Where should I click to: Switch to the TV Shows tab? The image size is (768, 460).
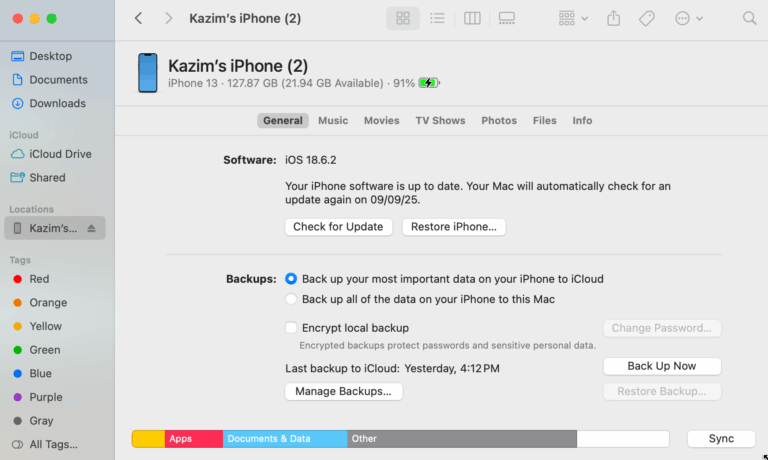[x=440, y=121]
